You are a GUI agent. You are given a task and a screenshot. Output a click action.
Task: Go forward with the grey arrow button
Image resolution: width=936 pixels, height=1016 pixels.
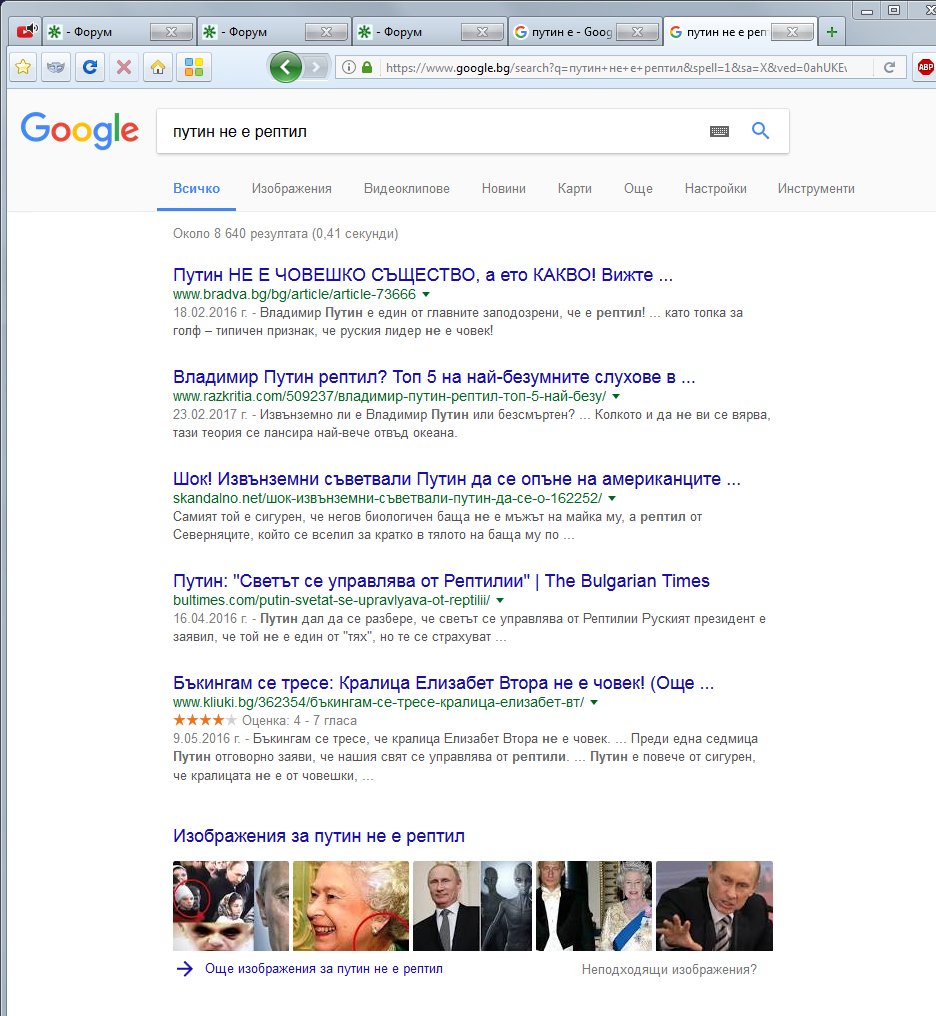[315, 67]
